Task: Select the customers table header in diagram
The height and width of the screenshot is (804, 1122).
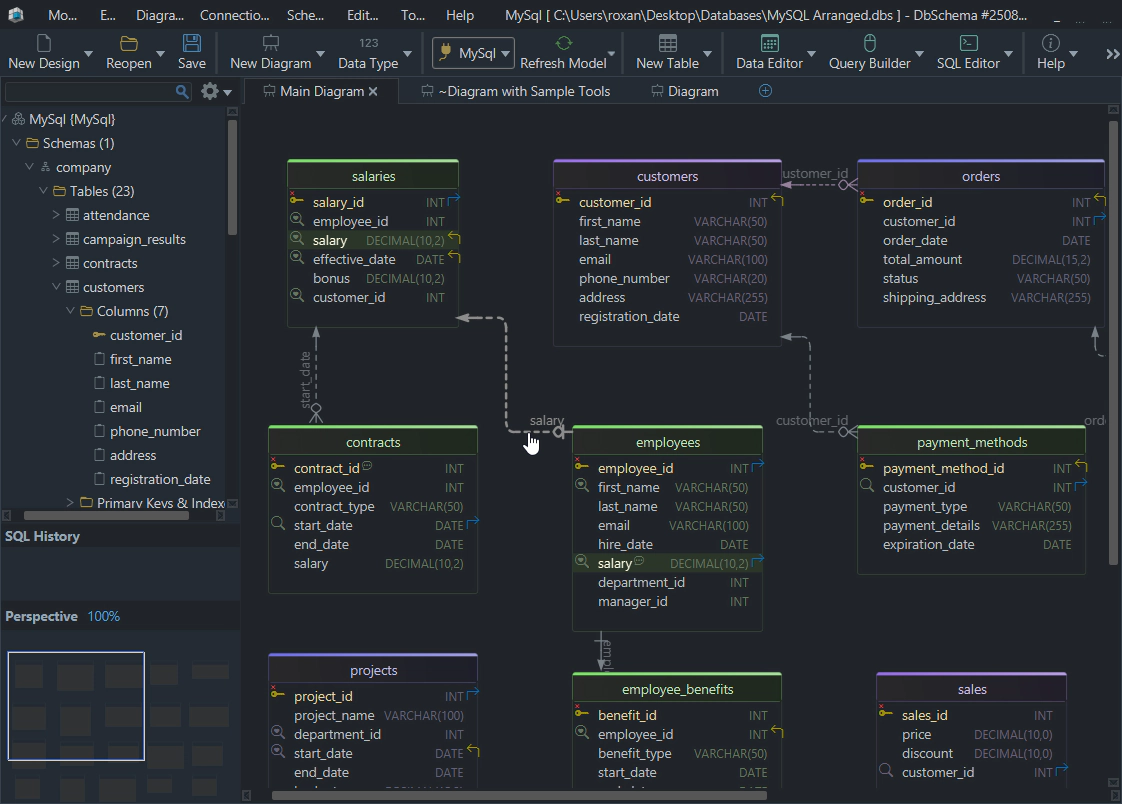Action: (x=667, y=176)
